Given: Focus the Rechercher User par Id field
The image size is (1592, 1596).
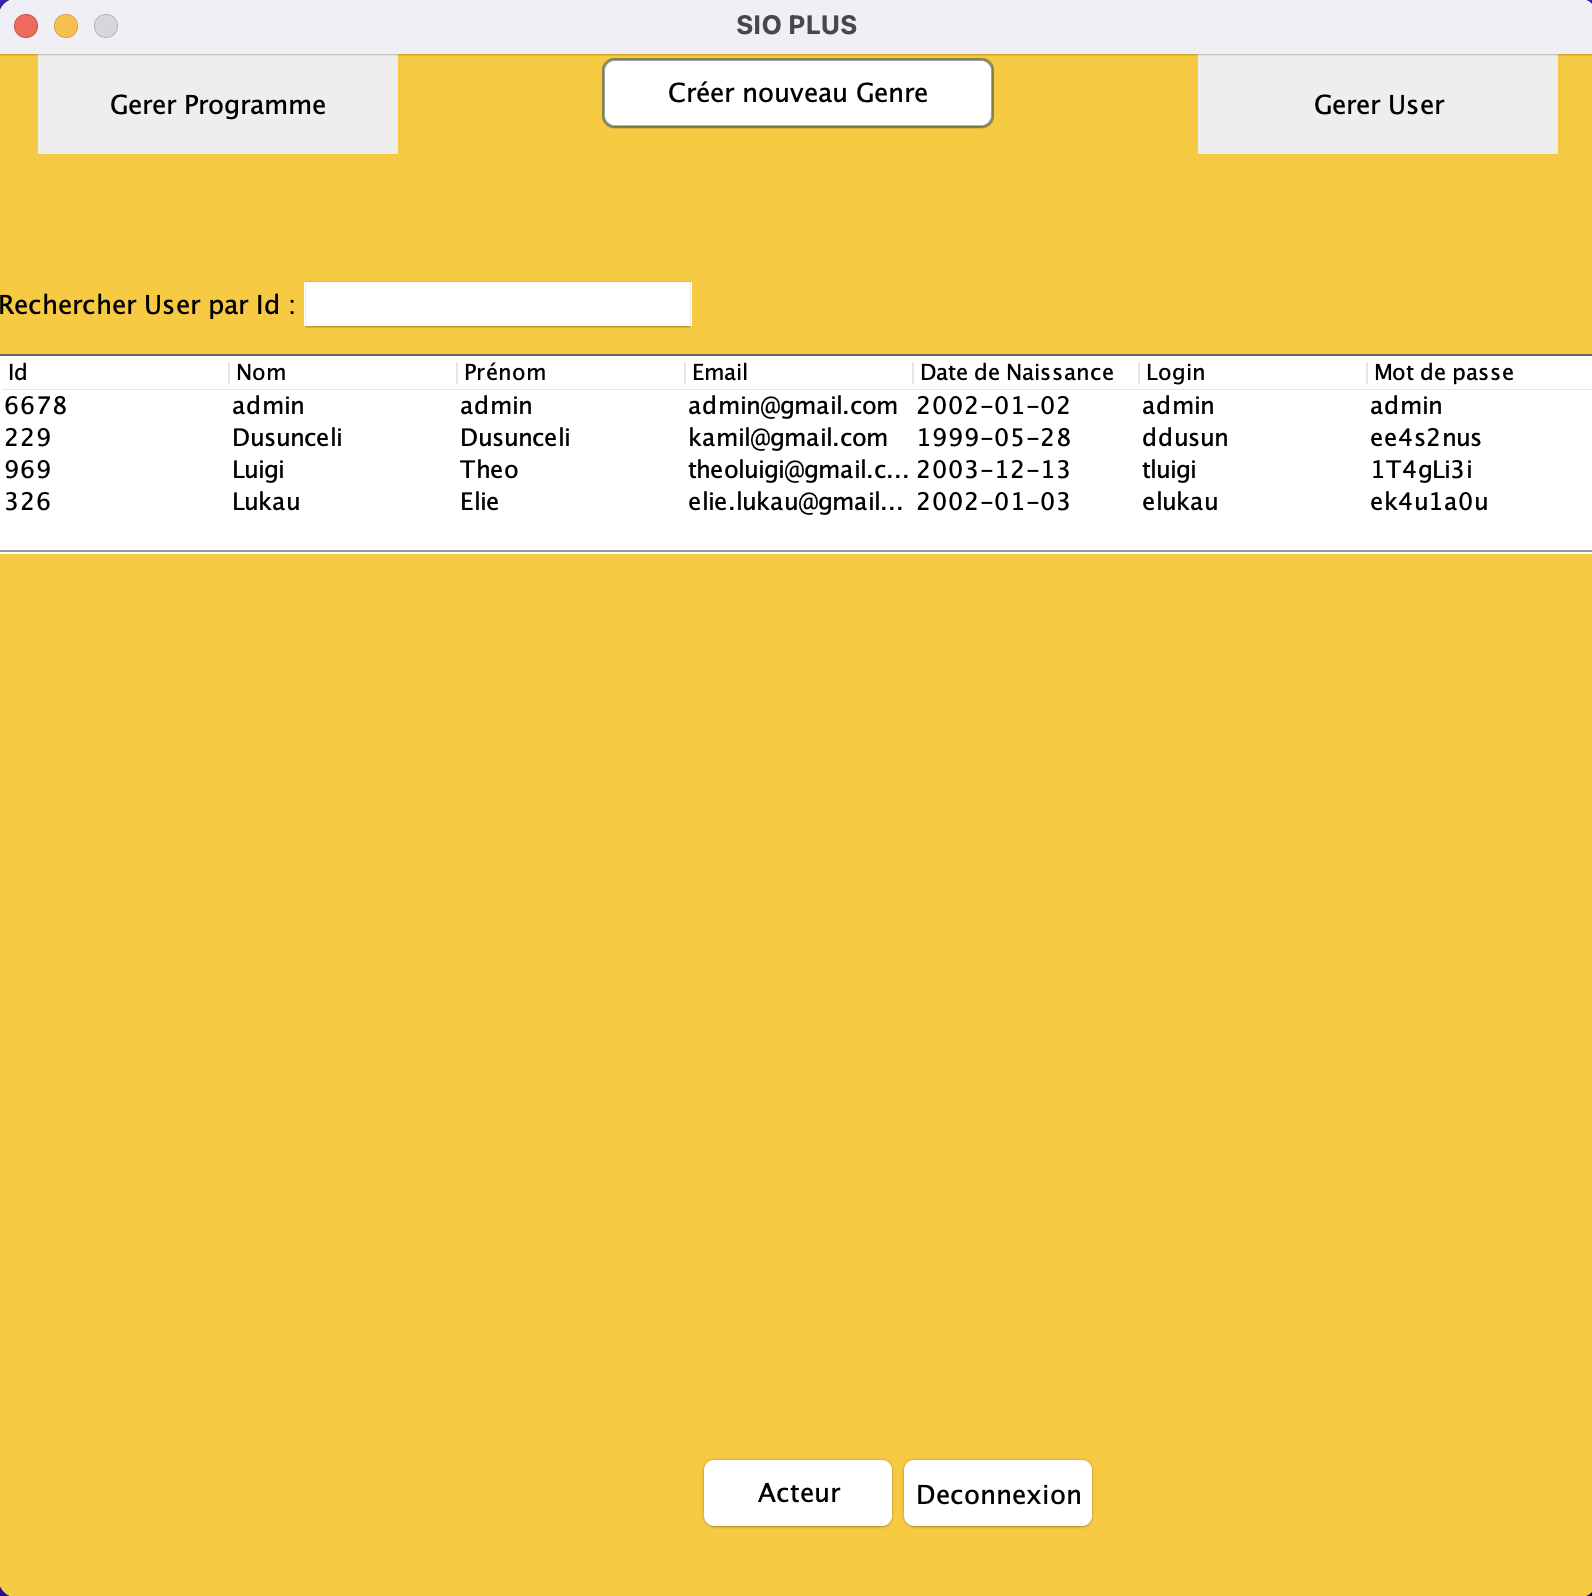Looking at the screenshot, I should 497,304.
